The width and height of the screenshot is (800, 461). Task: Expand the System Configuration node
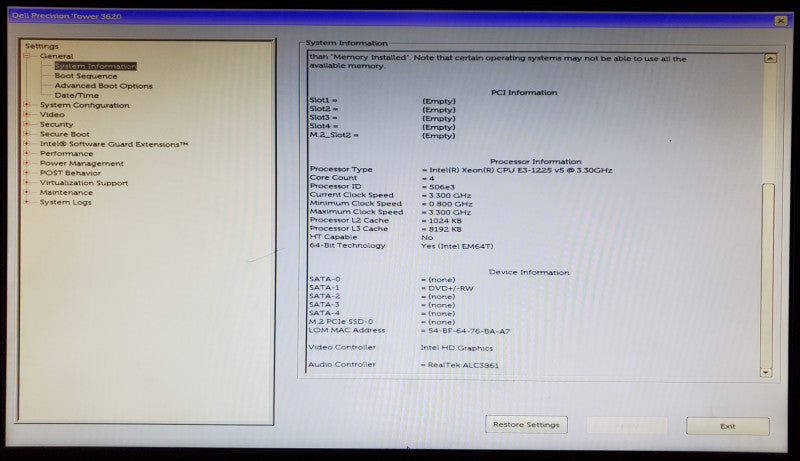coord(27,105)
